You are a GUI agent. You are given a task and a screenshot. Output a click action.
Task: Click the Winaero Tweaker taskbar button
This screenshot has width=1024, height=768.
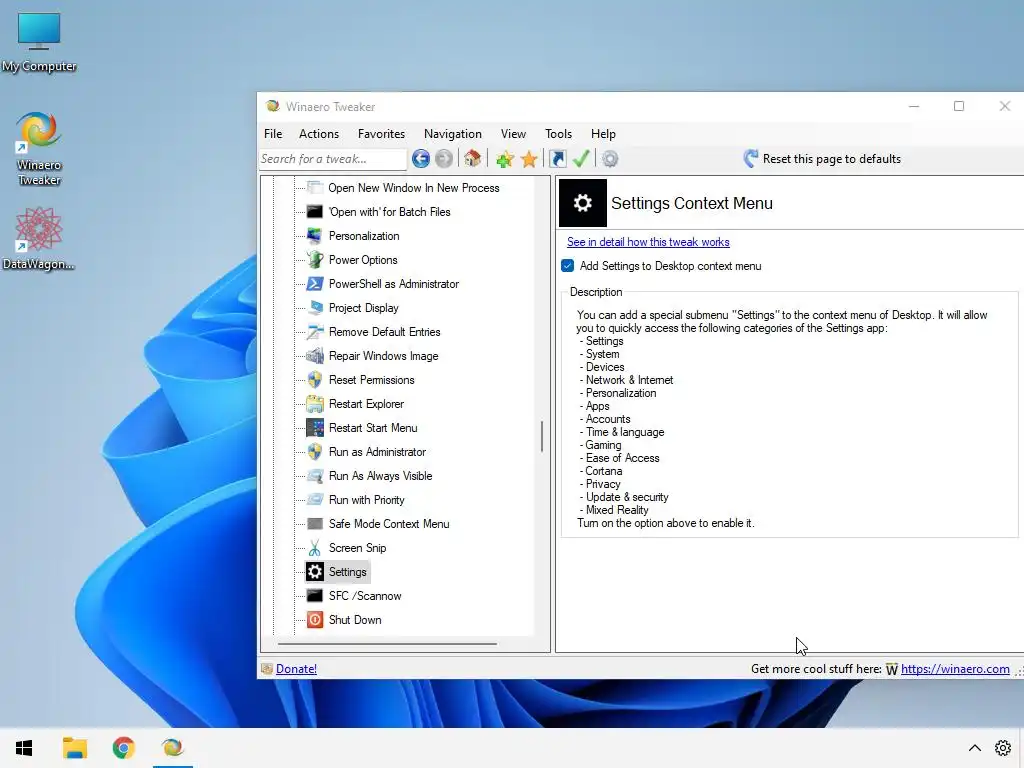pos(172,748)
